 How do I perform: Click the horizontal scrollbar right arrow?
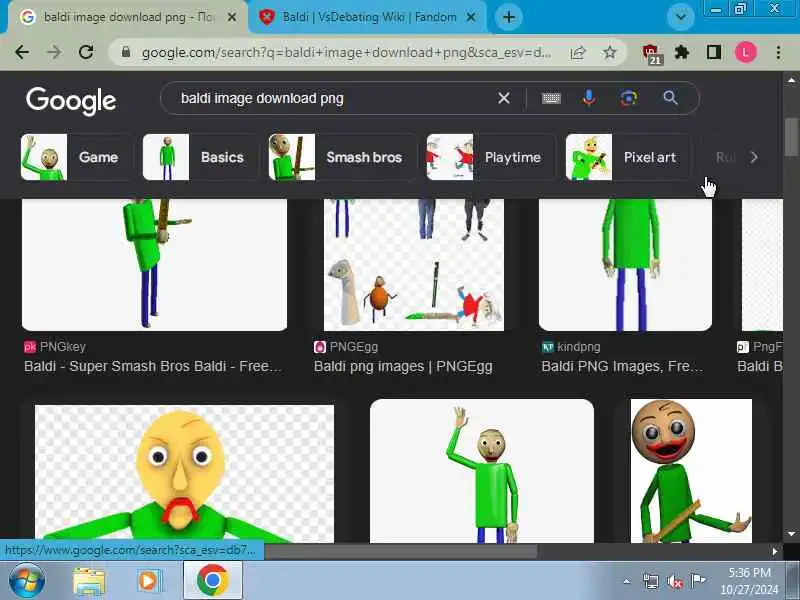[775, 551]
